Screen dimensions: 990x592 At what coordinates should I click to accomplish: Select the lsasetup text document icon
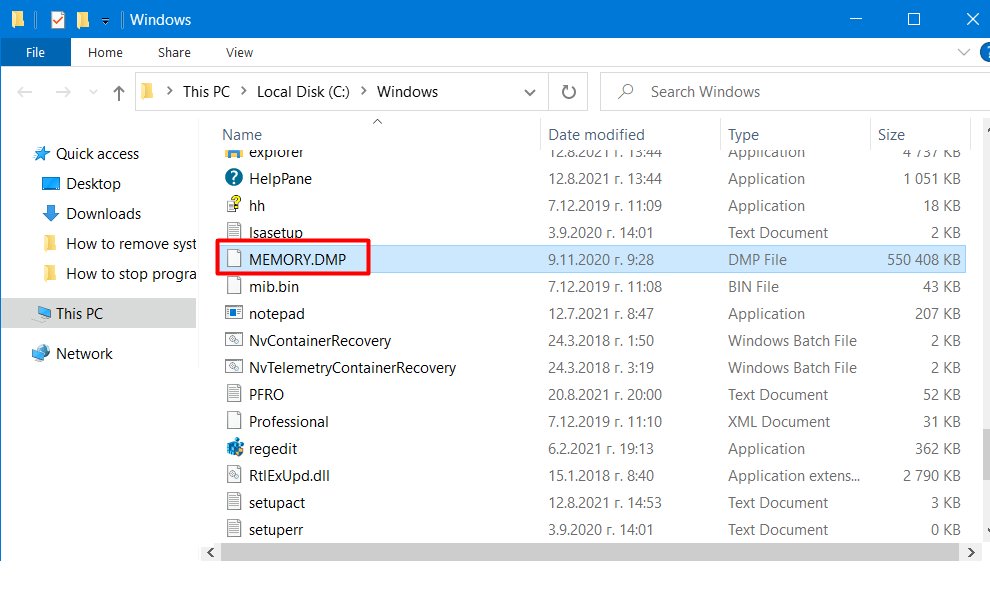[234, 232]
